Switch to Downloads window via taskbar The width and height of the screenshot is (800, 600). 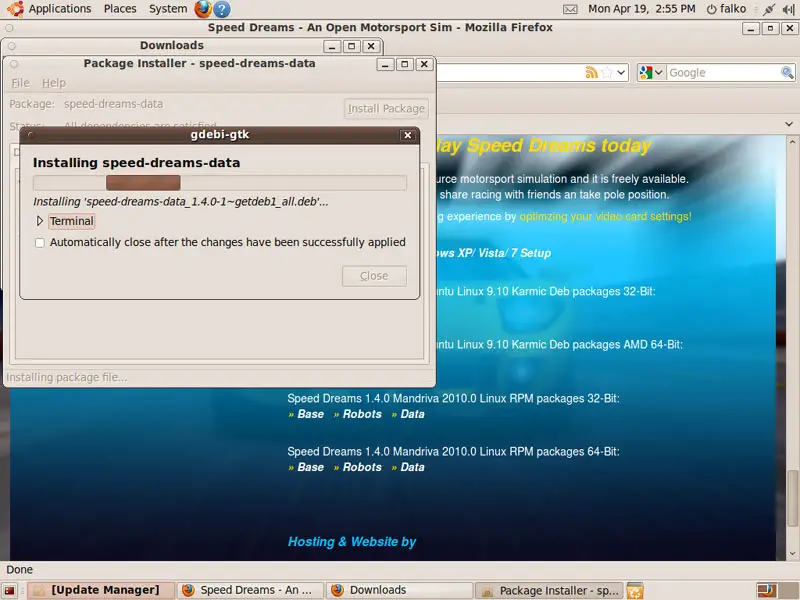tap(399, 590)
